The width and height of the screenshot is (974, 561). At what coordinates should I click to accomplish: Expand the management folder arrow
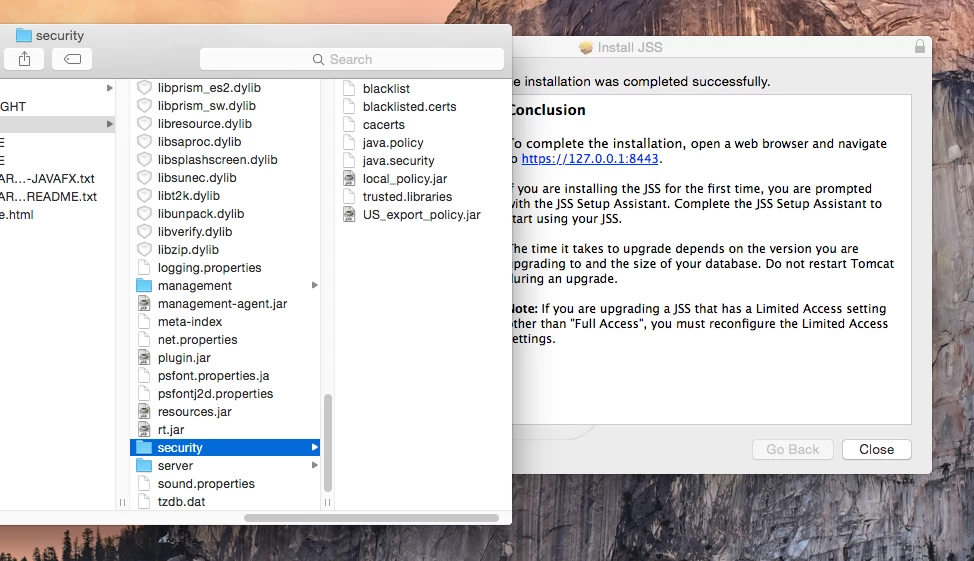pos(314,285)
